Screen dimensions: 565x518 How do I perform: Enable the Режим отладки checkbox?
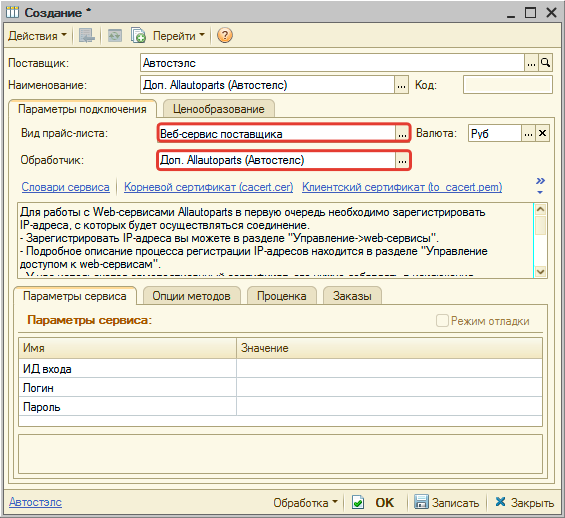[442, 320]
